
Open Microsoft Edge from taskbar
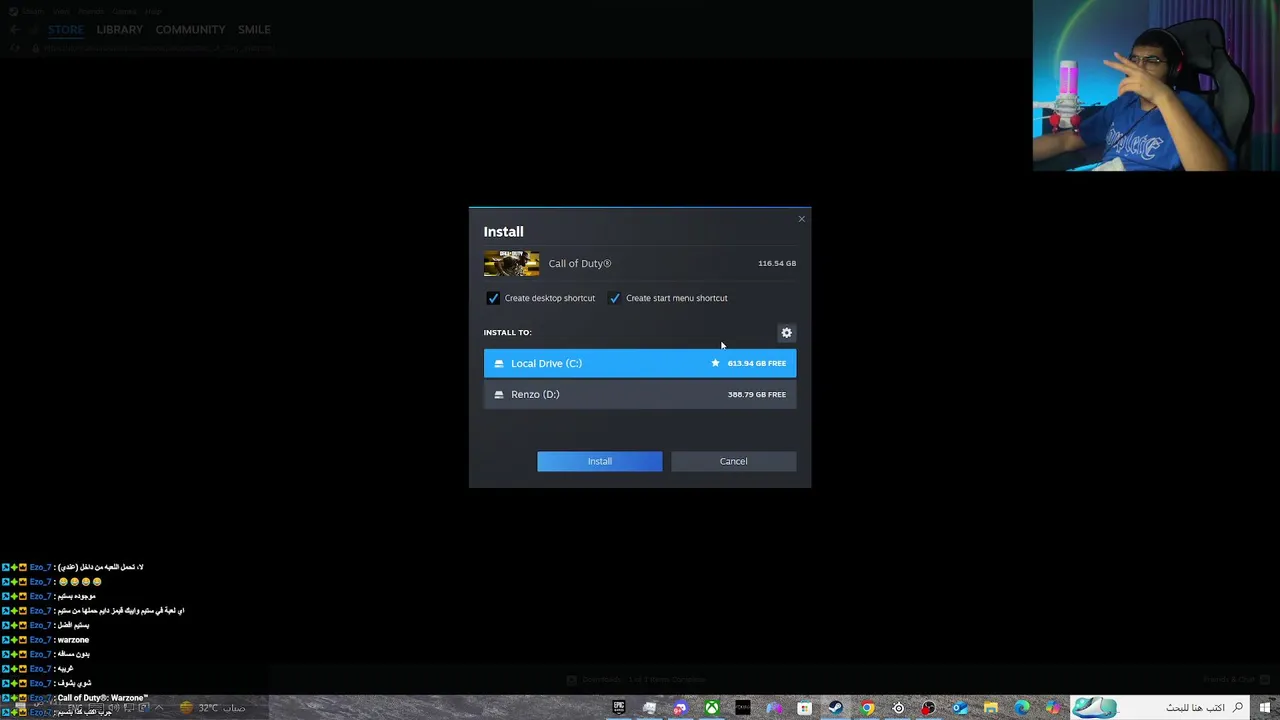point(1022,708)
